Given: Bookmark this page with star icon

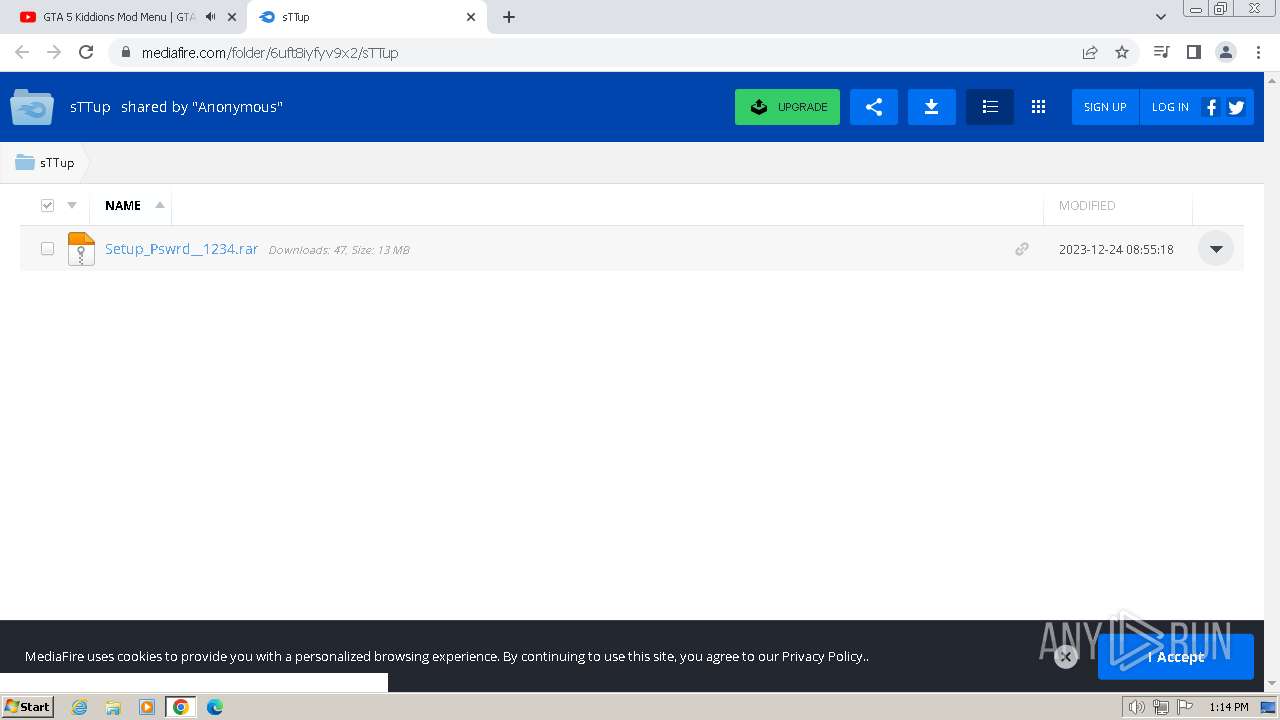Looking at the screenshot, I should click(x=1122, y=52).
